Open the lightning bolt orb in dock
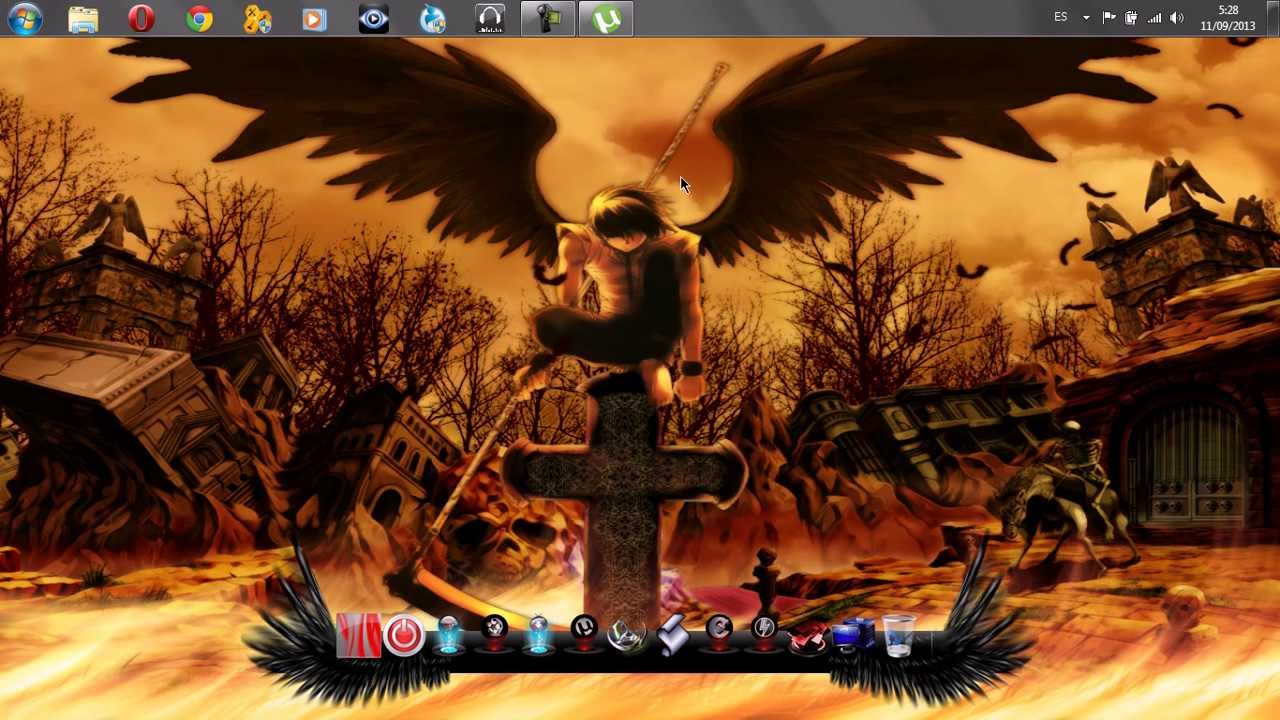Screen dimensions: 1280x720 (x=764, y=633)
